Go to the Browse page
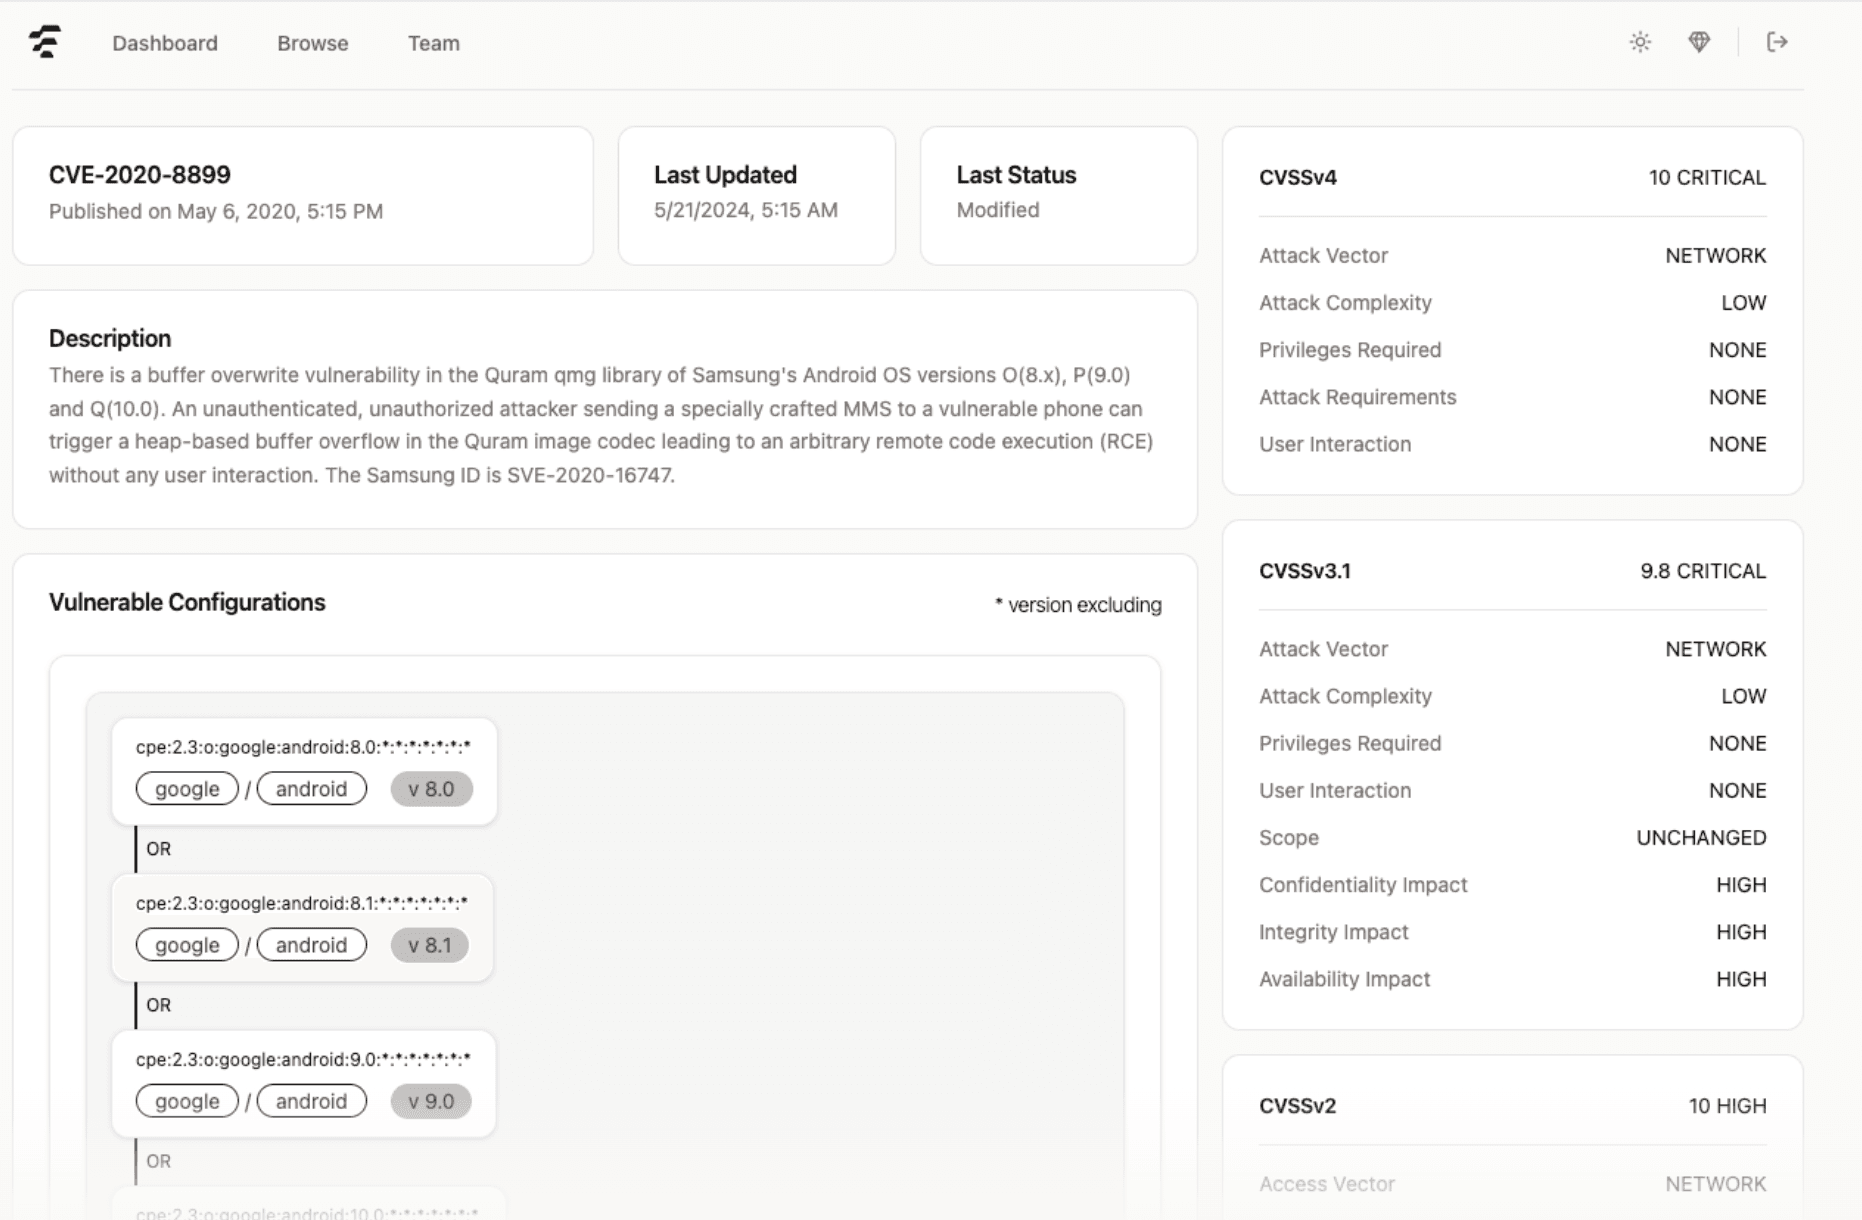 click(312, 43)
